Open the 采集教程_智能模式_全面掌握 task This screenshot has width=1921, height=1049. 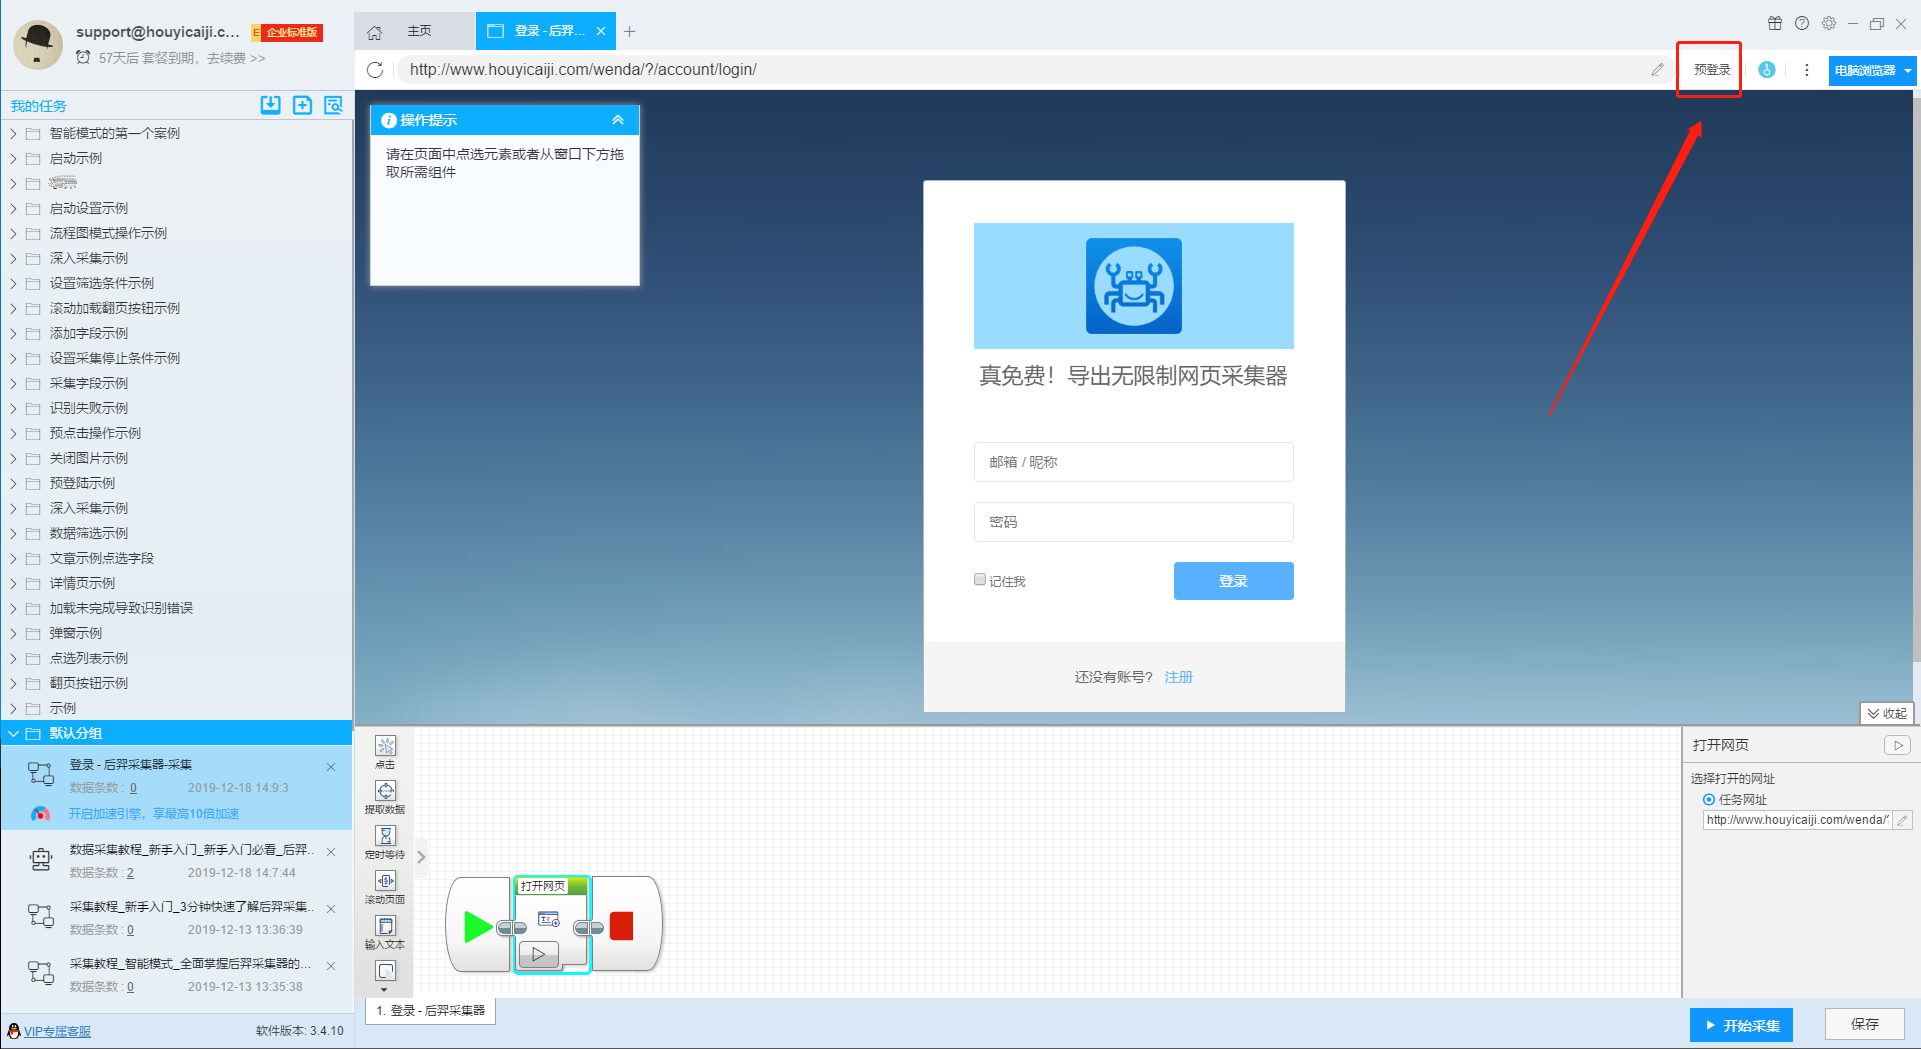tap(177, 974)
